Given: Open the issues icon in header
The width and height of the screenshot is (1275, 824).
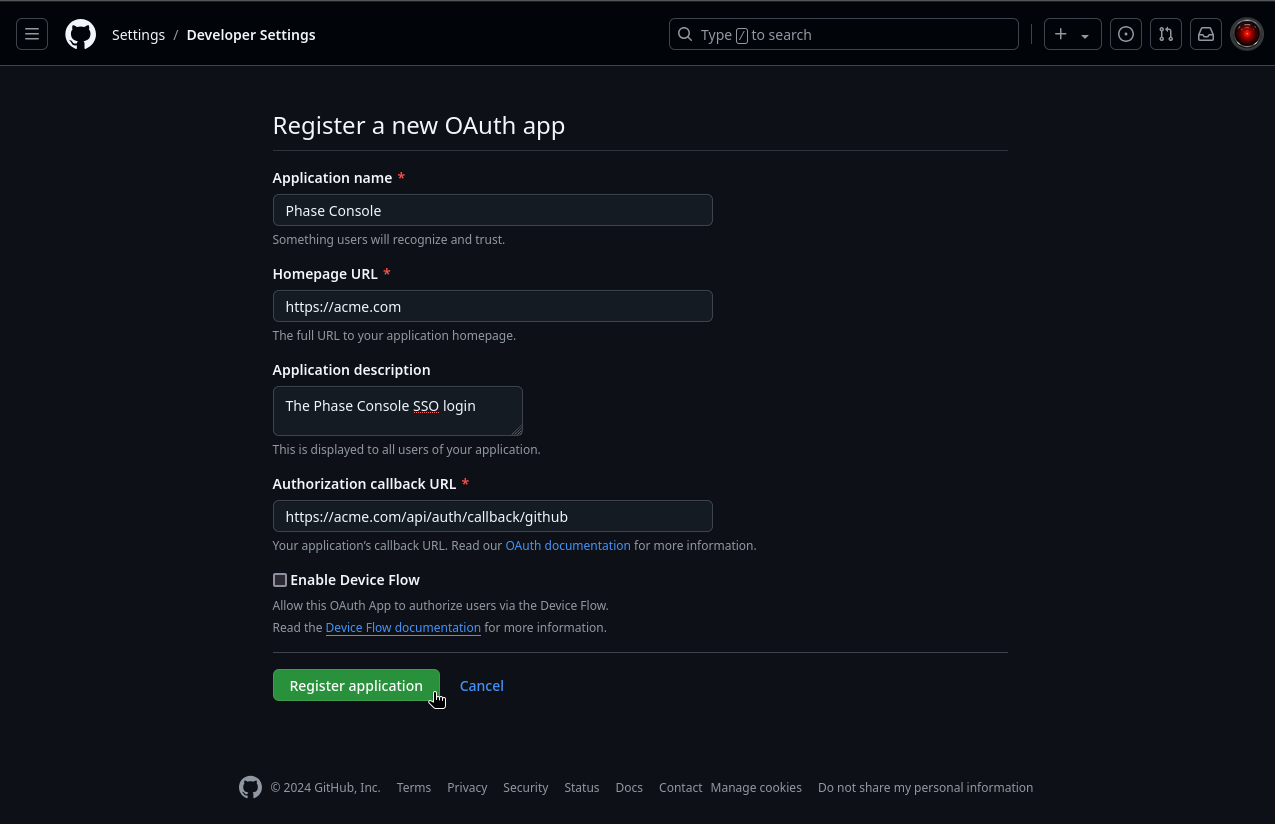Looking at the screenshot, I should (x=1126, y=34).
